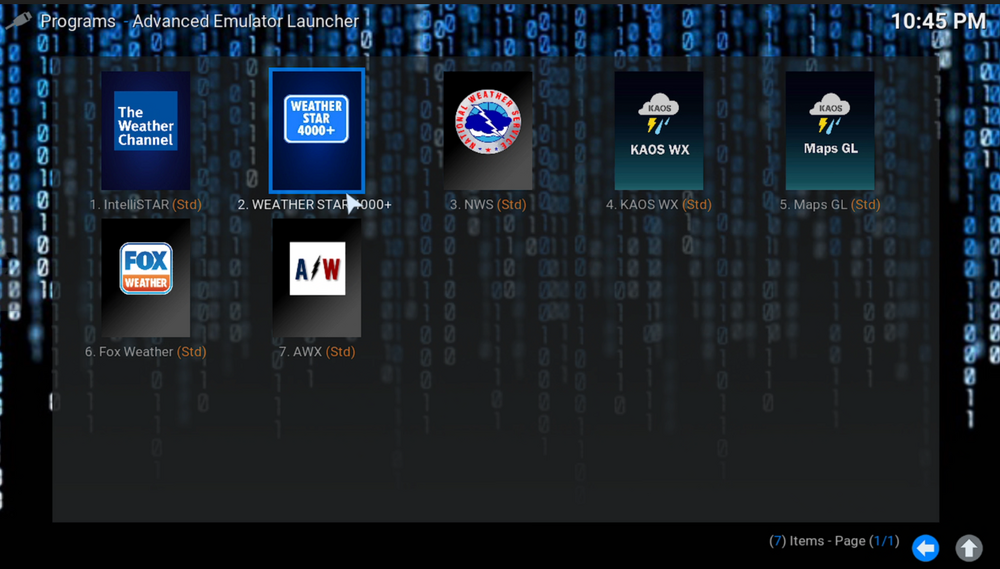Launch The Weather Channel IntelliSTAR icon
This screenshot has height=569, width=1000.
[x=146, y=129]
